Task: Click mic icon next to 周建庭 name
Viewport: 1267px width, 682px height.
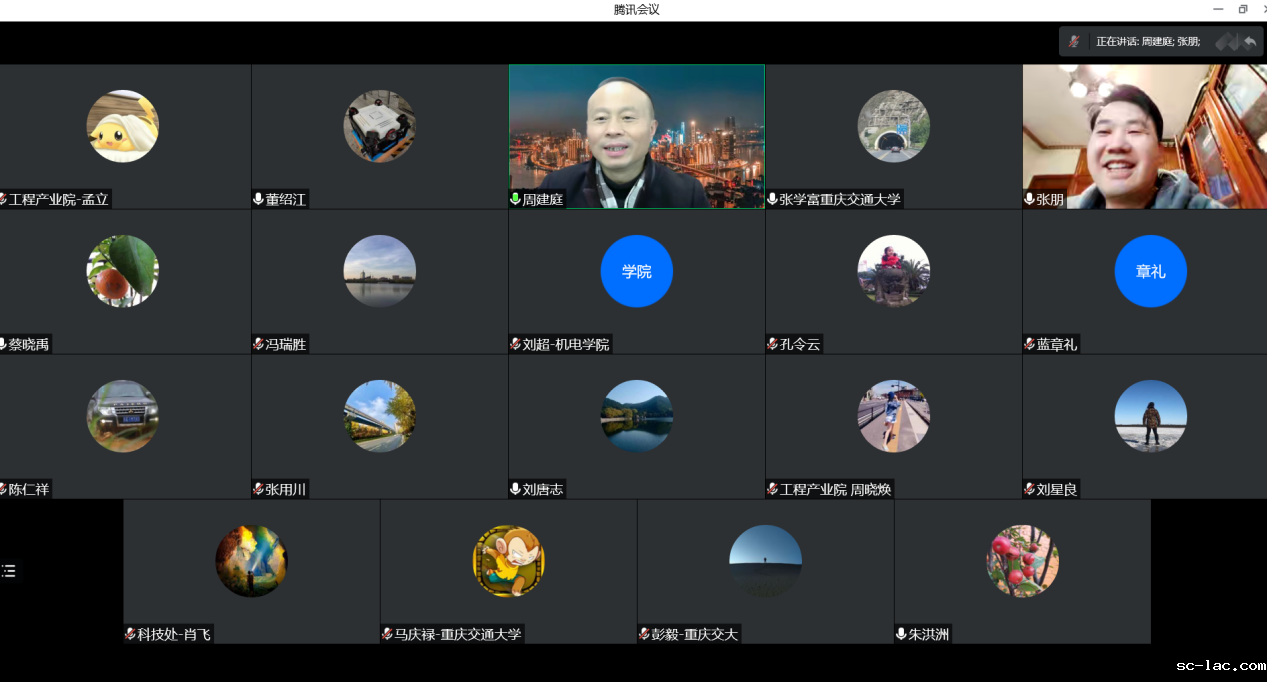Action: coord(515,199)
